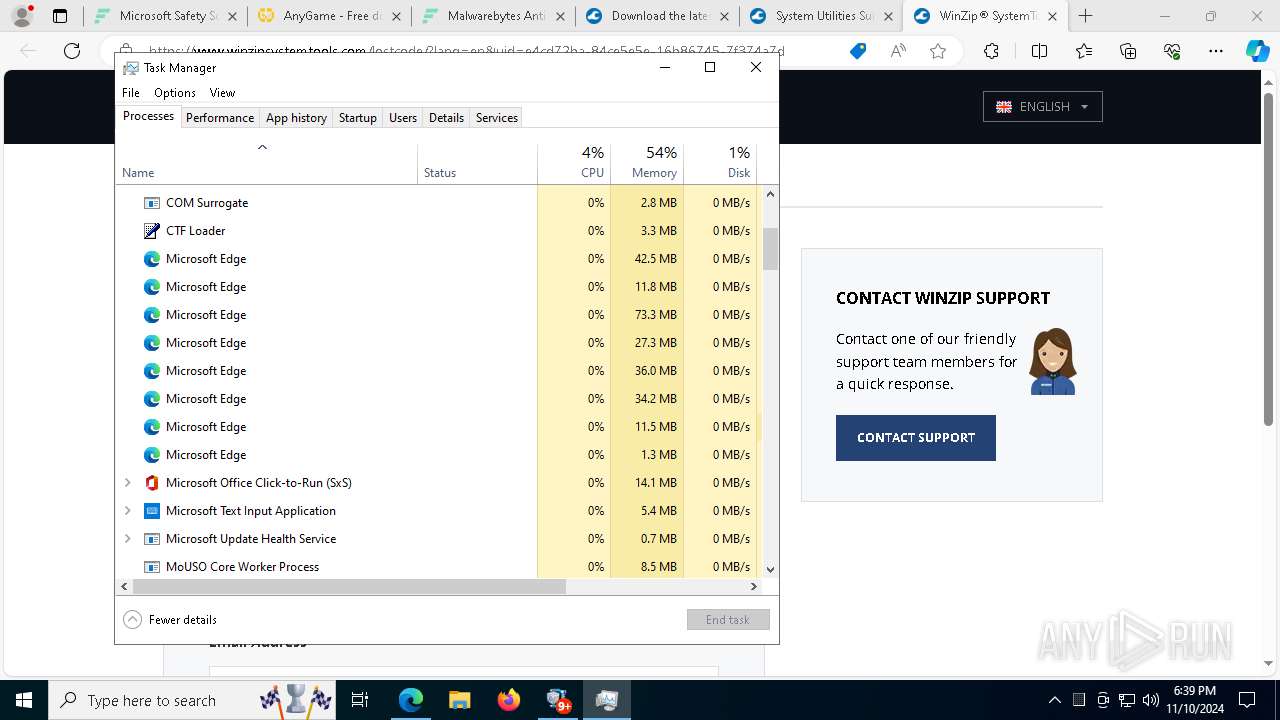
Task: Click the Microsoft Office Click-to-Run icon
Action: coord(152,483)
